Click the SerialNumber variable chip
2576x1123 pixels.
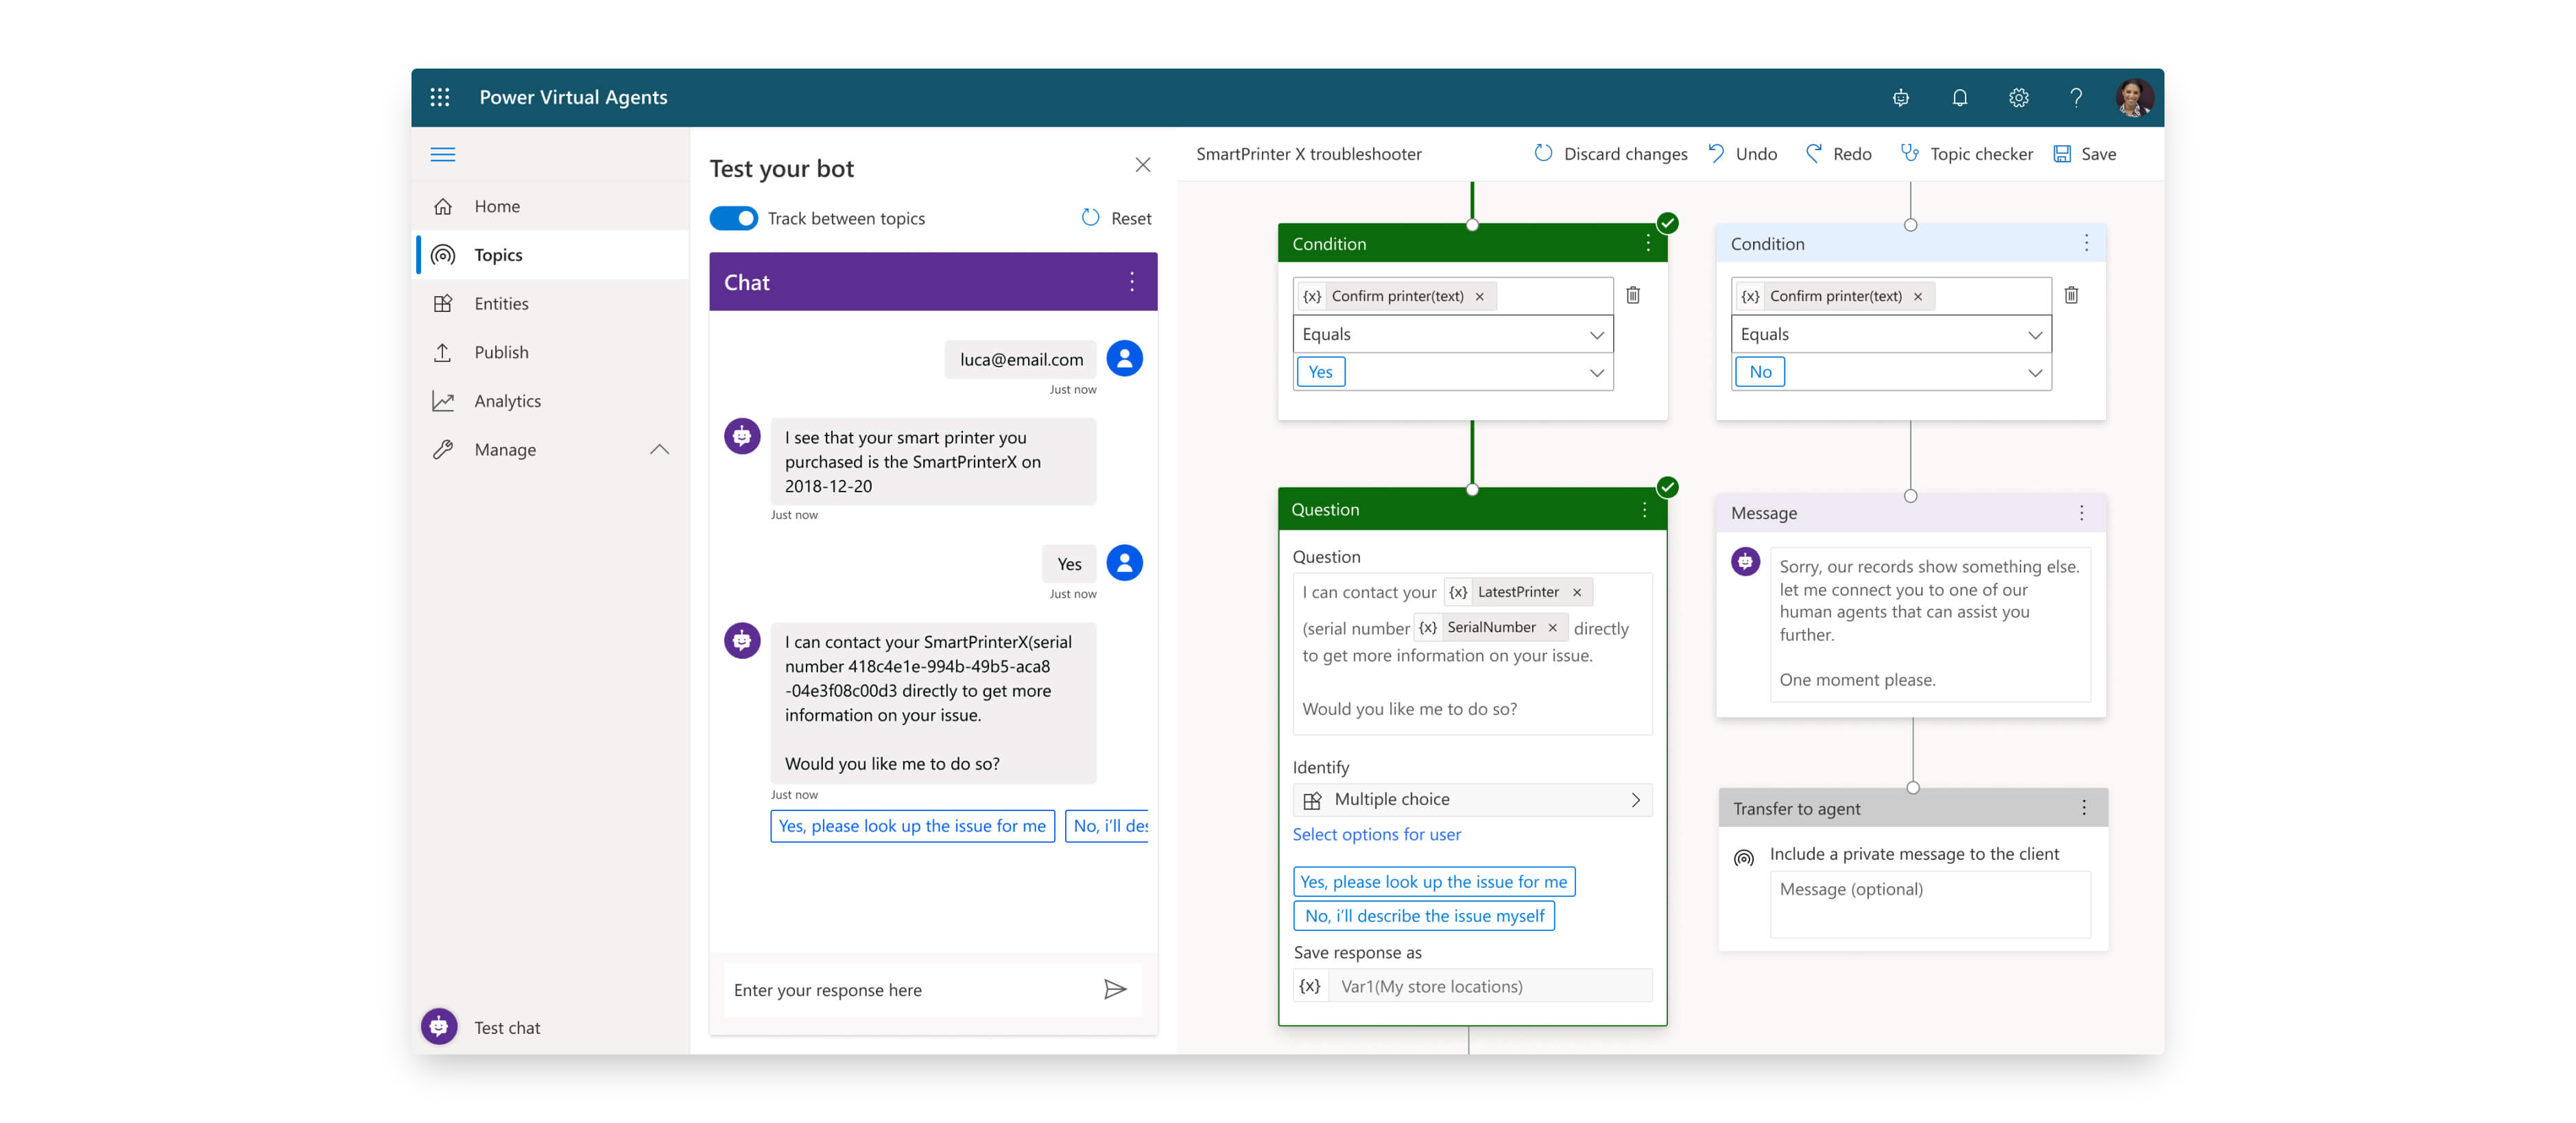click(x=1490, y=627)
